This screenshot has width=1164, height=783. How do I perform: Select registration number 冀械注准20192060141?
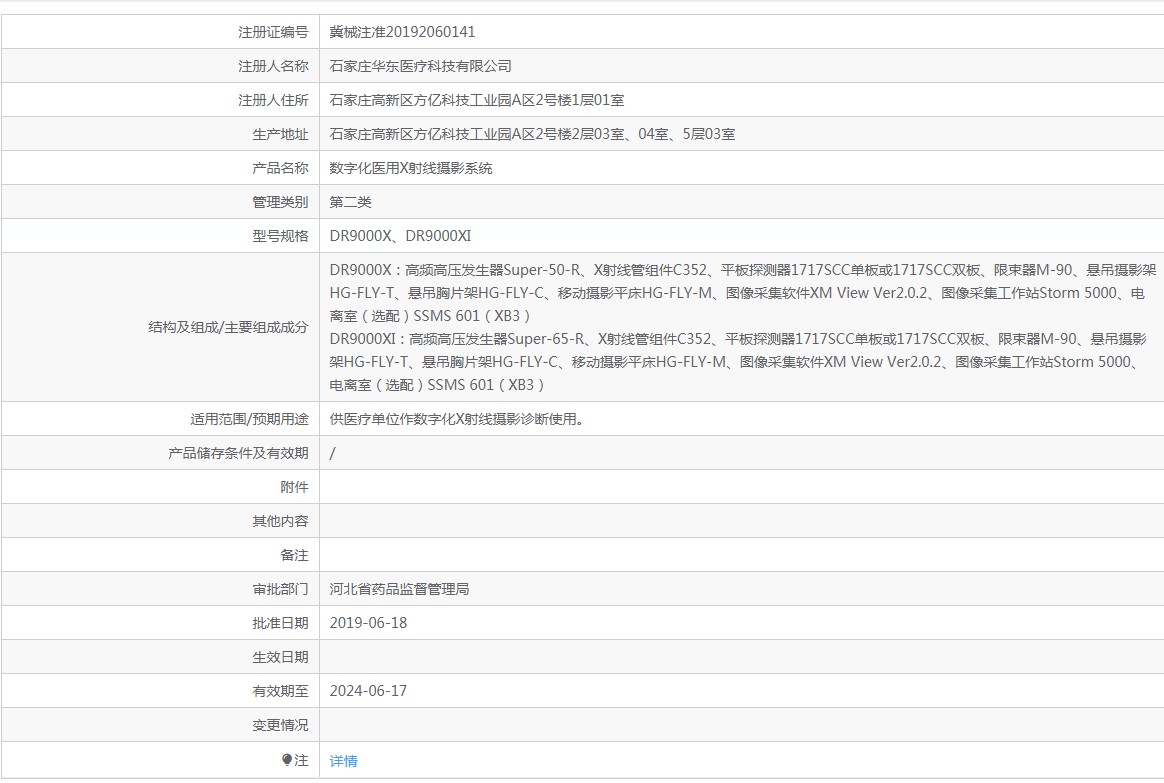(402, 32)
